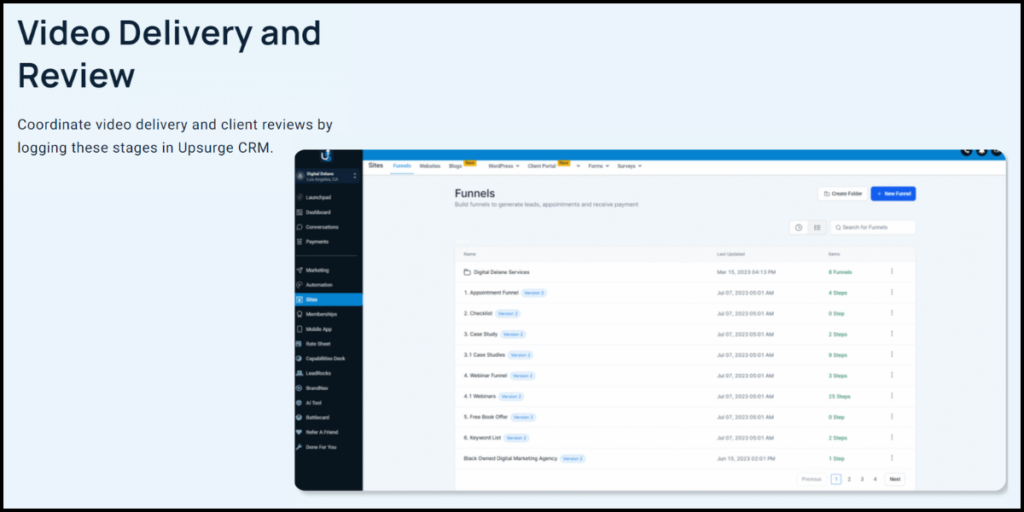
Task: Select page 4 in pagination
Action: (x=875, y=479)
